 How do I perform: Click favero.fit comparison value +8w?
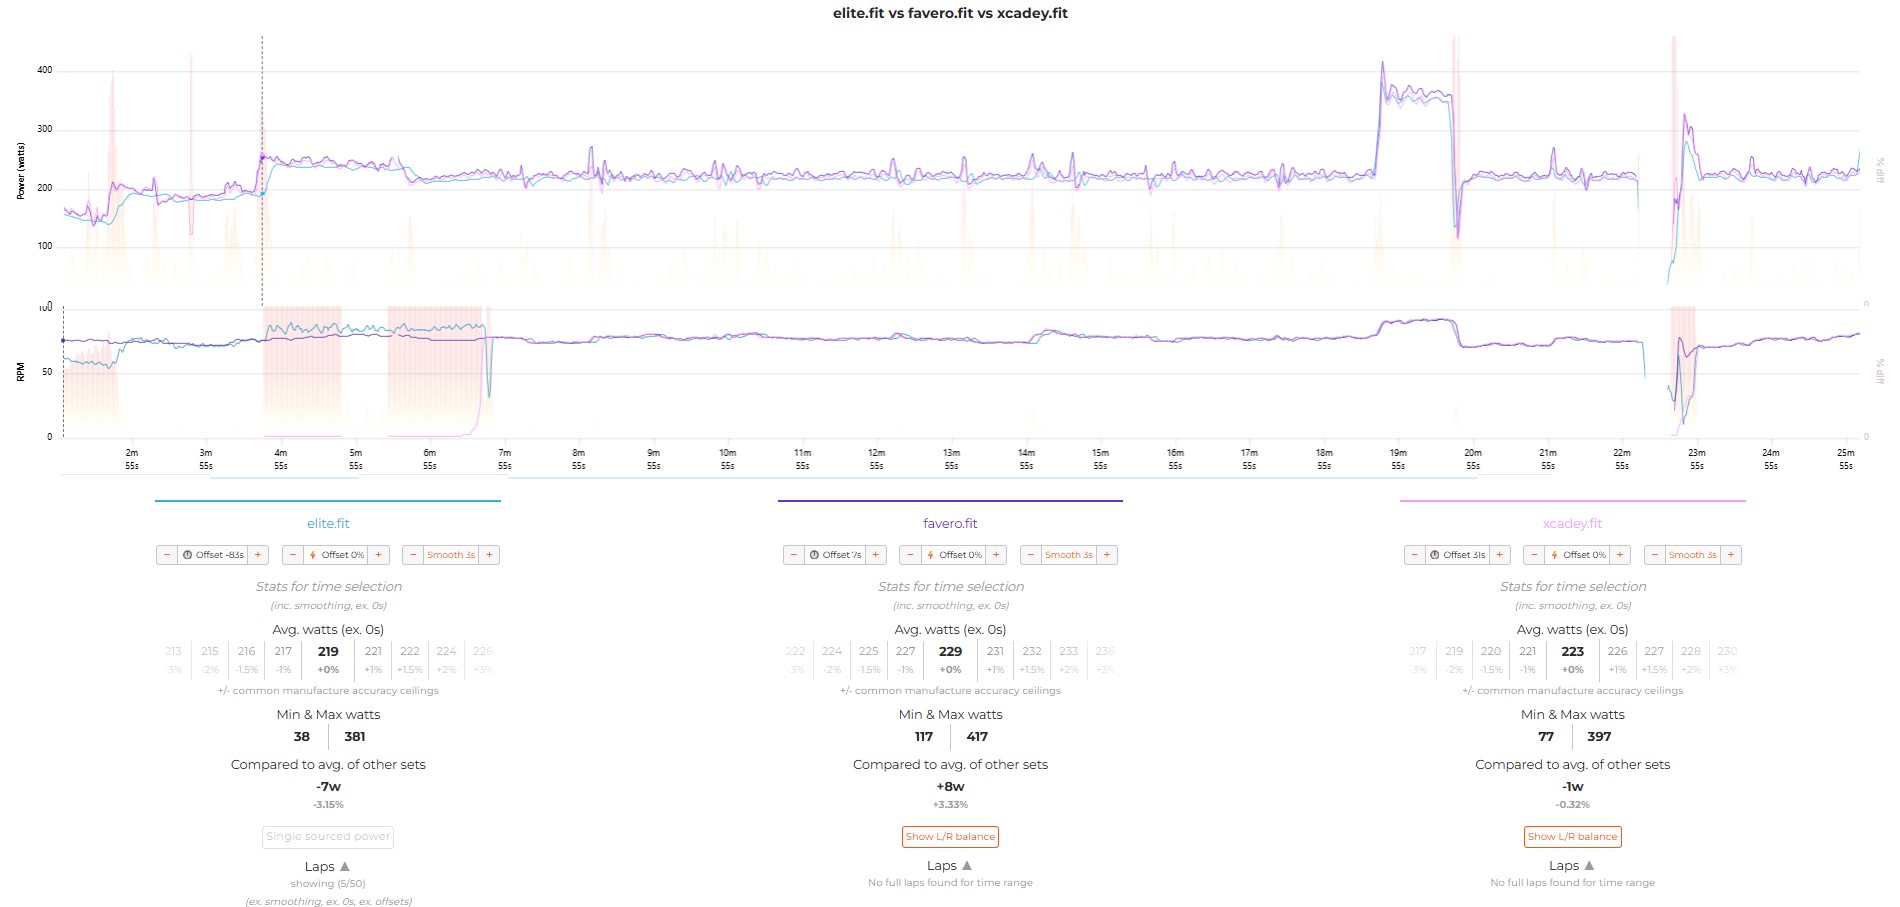click(x=950, y=787)
